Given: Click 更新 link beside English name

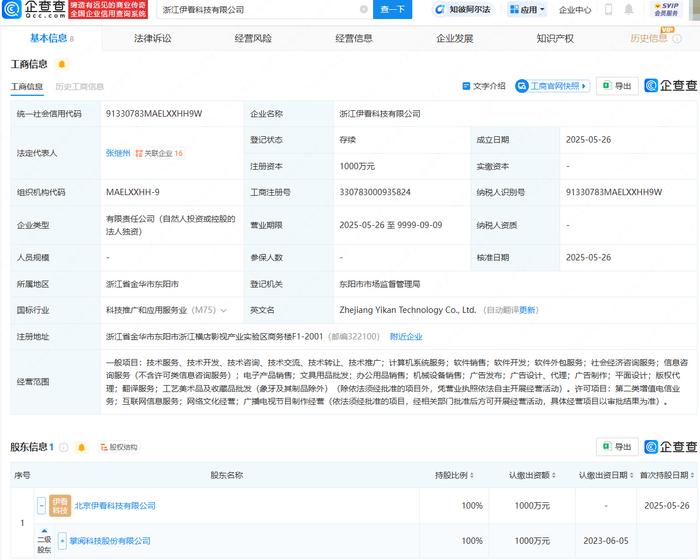Looking at the screenshot, I should pos(527,310).
